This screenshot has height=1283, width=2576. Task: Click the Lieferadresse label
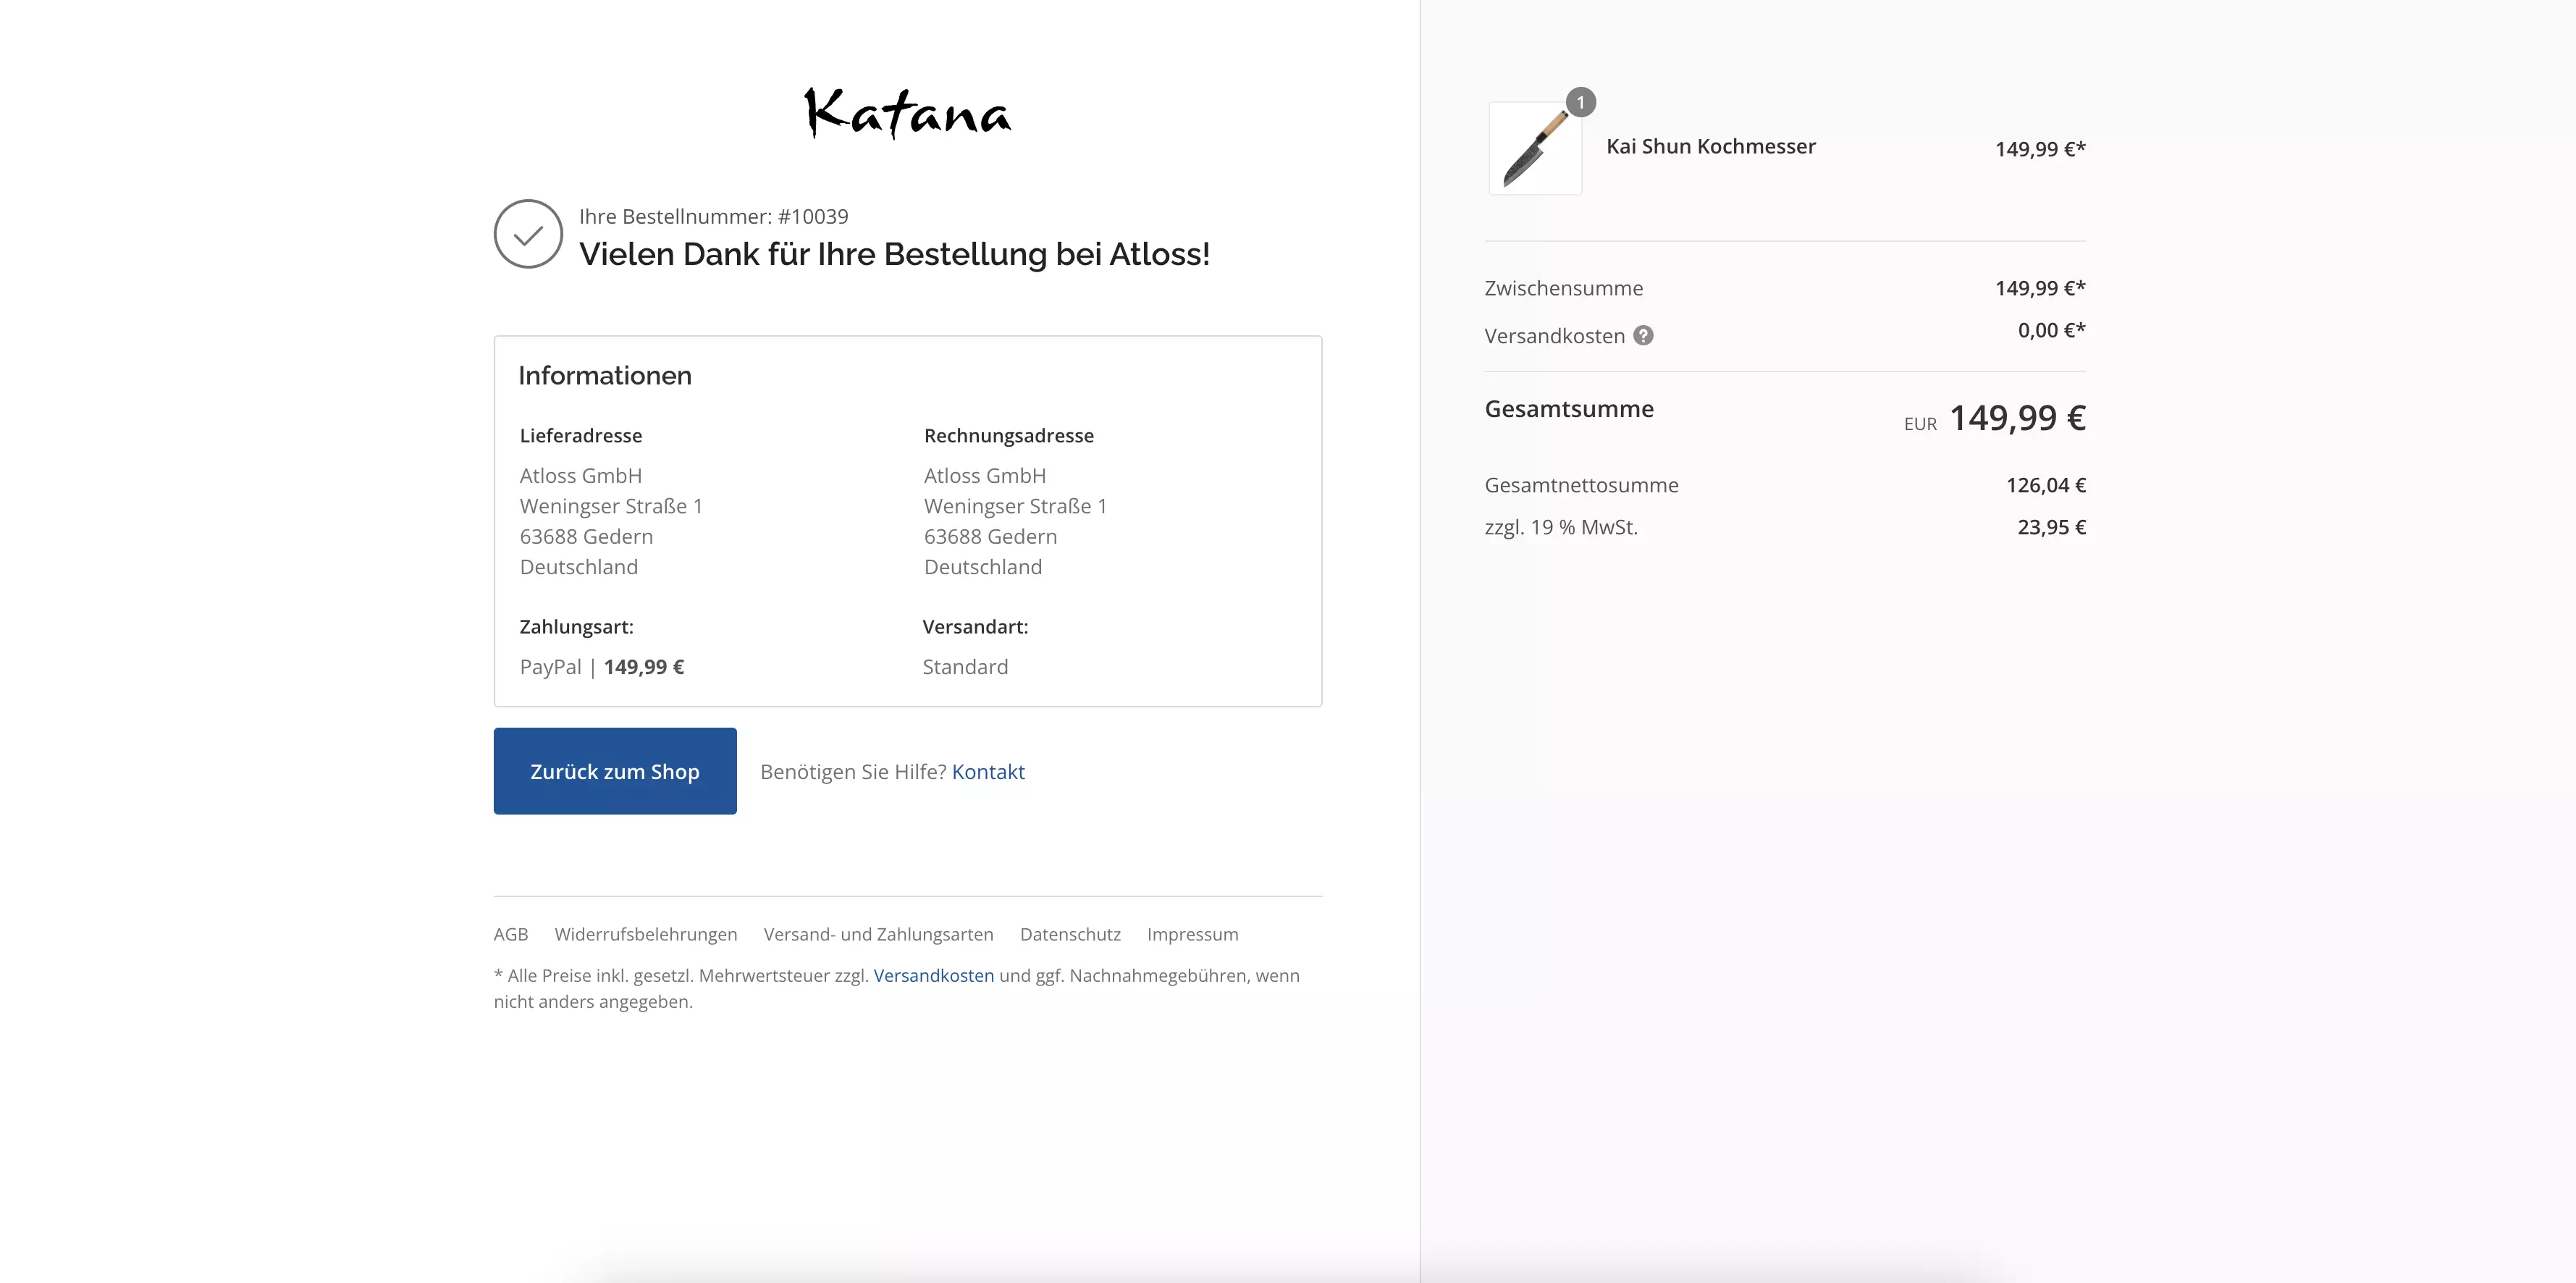pos(581,436)
